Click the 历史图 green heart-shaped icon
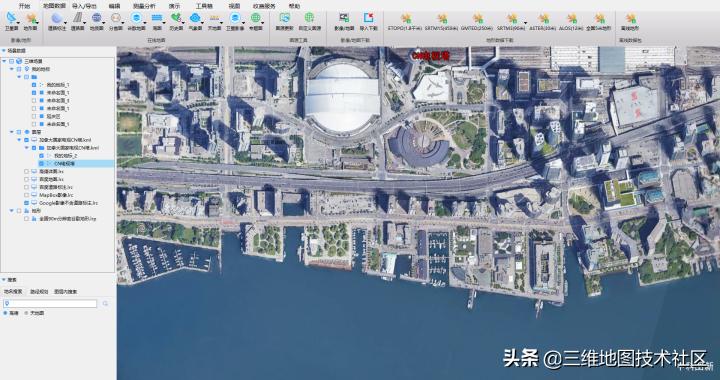The height and width of the screenshot is (380, 720). pyautogui.click(x=176, y=18)
